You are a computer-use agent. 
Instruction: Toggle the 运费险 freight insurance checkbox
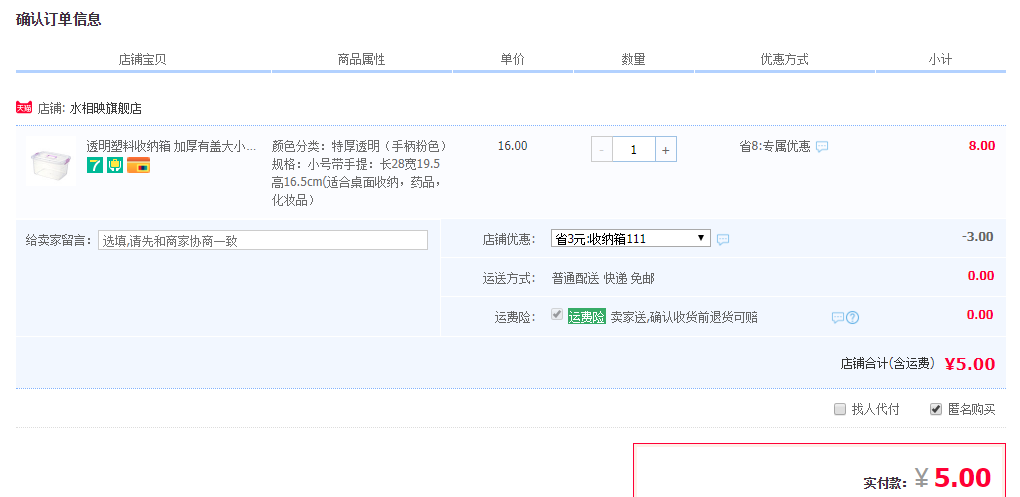click(x=556, y=315)
